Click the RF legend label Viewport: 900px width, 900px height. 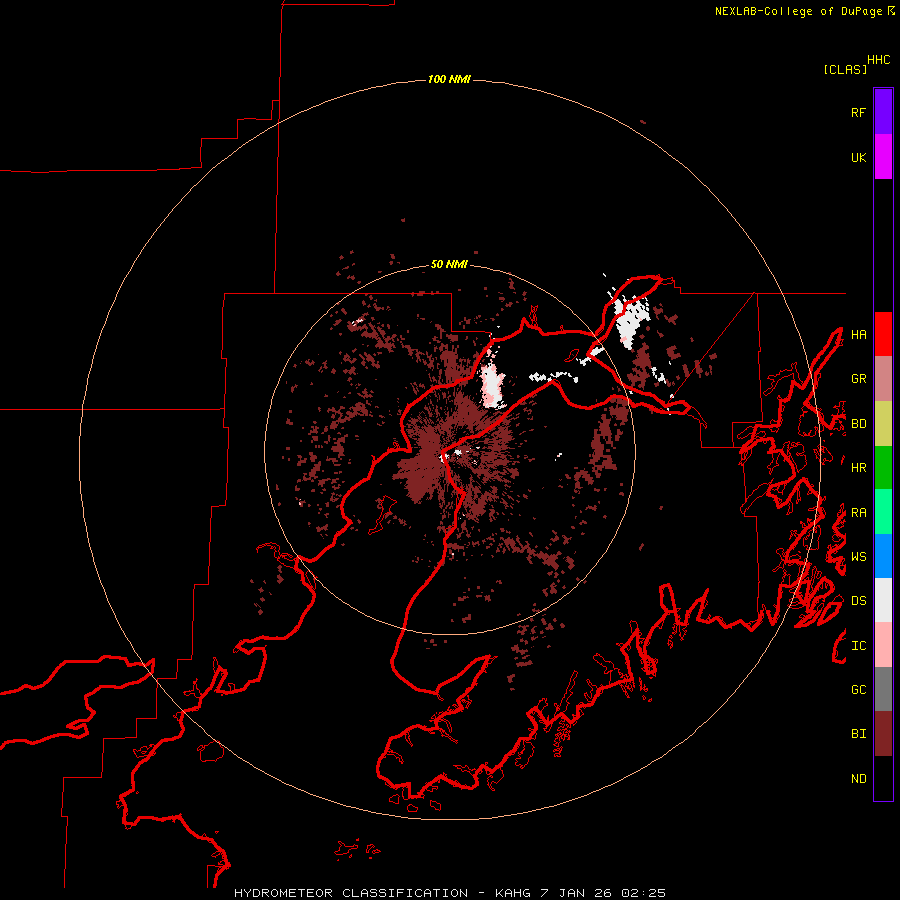[x=858, y=112]
